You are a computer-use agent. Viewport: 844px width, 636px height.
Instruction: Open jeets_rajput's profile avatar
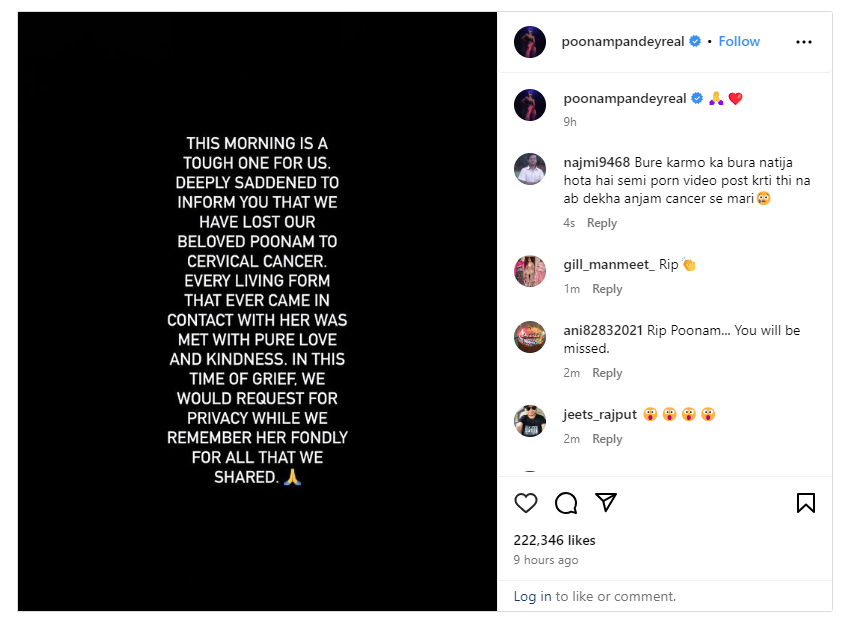pyautogui.click(x=530, y=421)
